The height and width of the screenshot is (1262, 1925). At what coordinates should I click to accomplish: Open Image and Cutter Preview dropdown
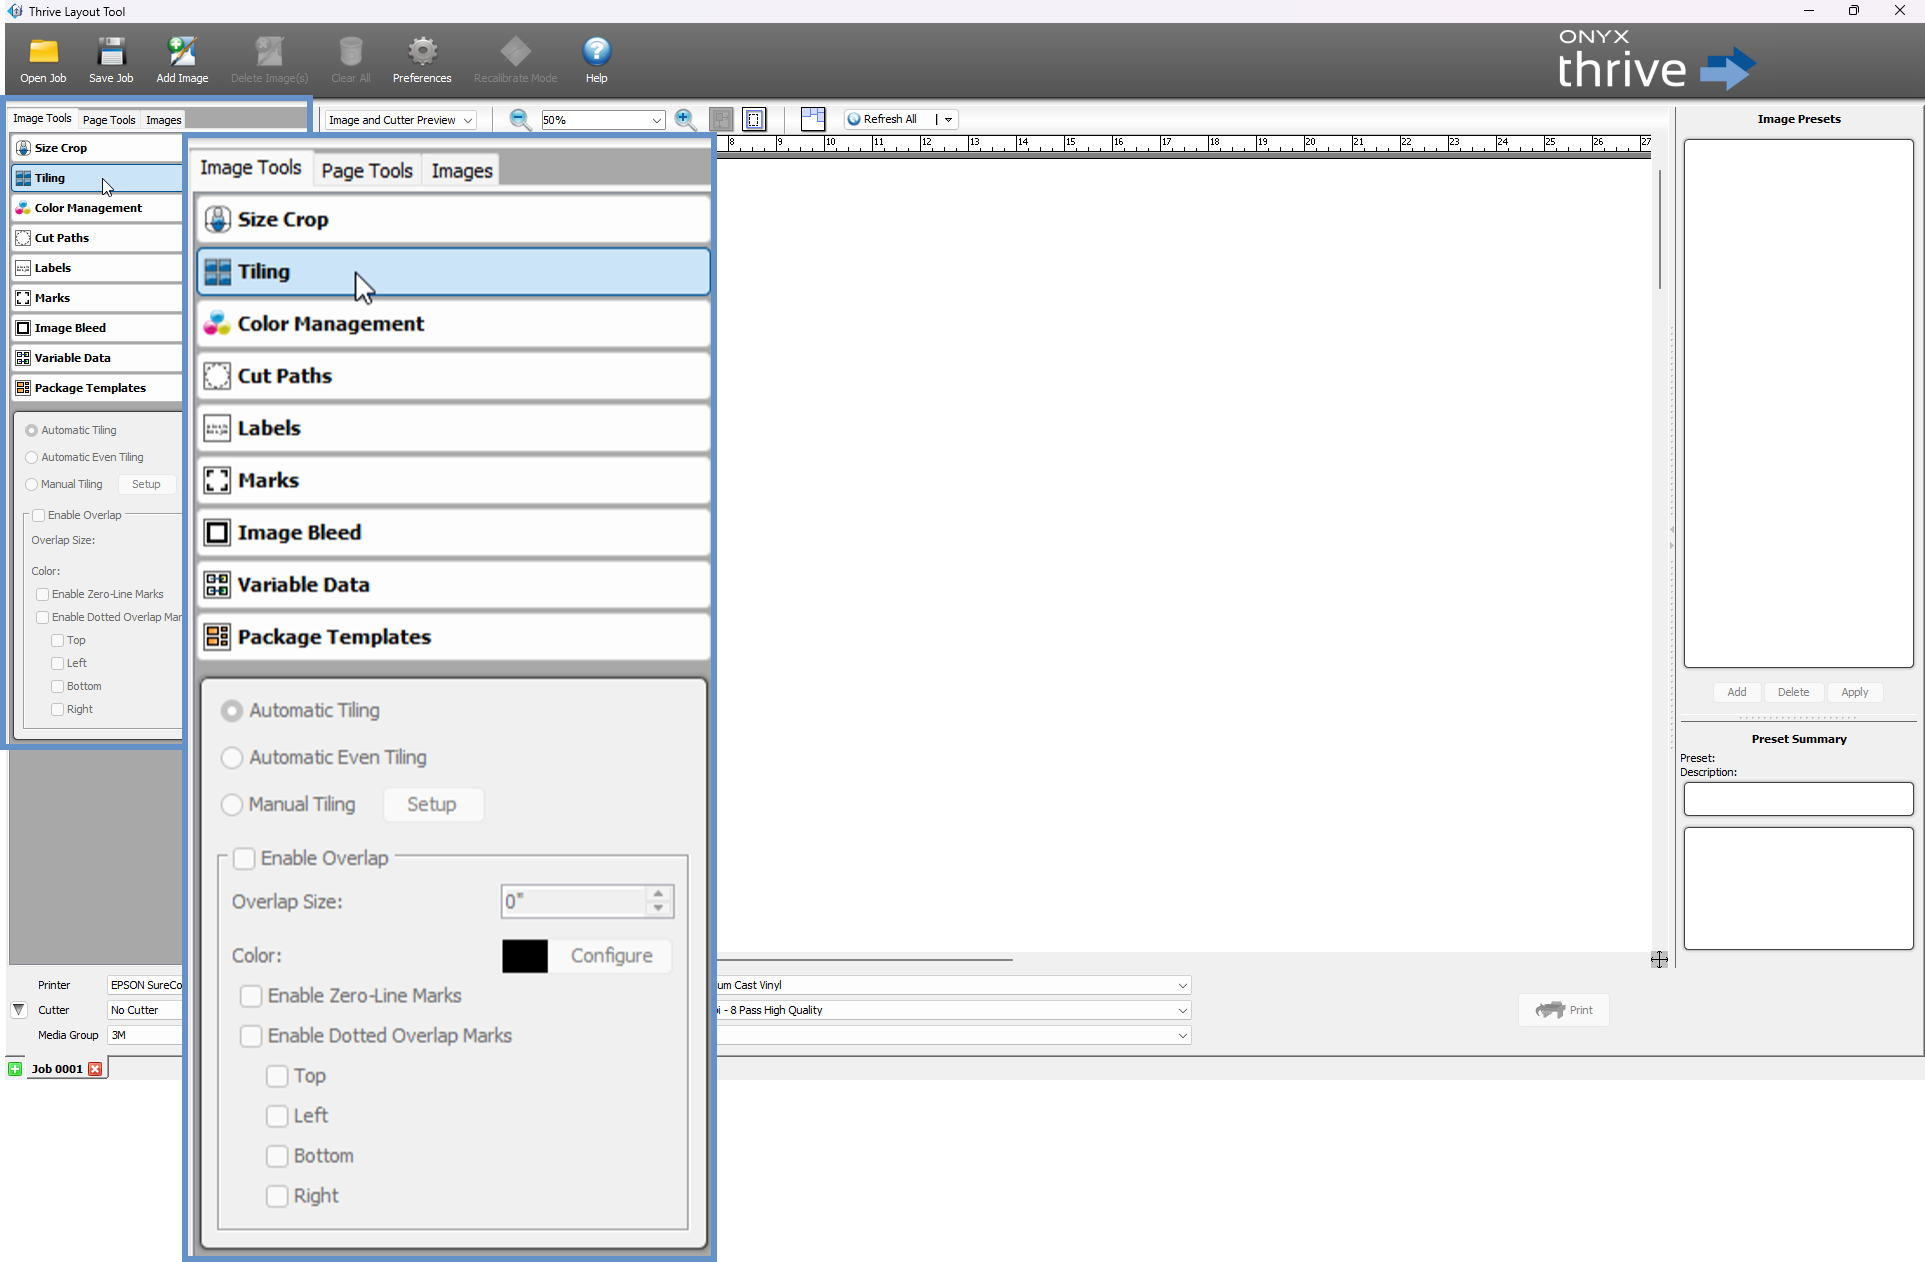click(x=400, y=120)
